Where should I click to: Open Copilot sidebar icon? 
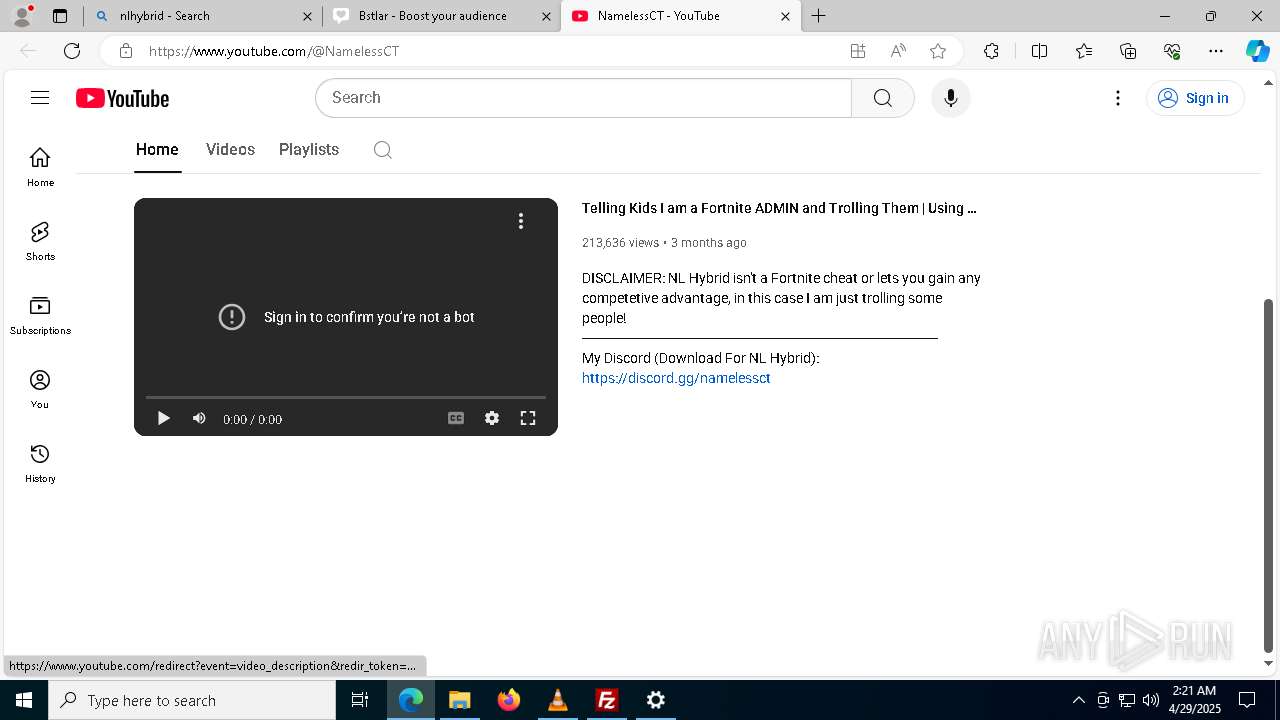click(1257, 51)
